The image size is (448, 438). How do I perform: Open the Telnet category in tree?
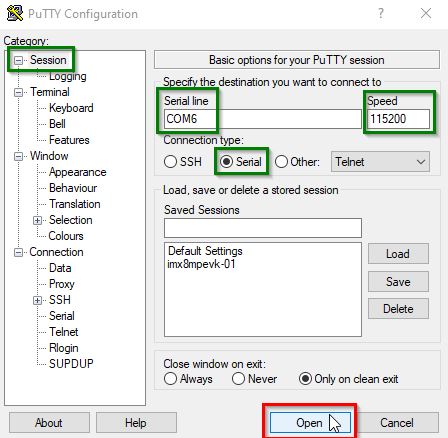tap(64, 332)
